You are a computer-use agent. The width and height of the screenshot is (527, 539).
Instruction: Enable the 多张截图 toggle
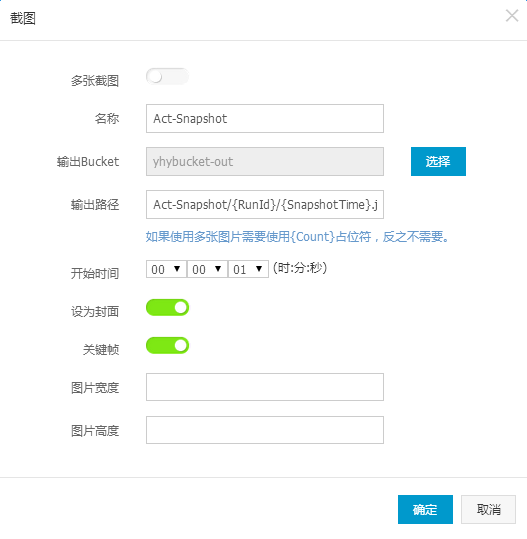click(167, 77)
